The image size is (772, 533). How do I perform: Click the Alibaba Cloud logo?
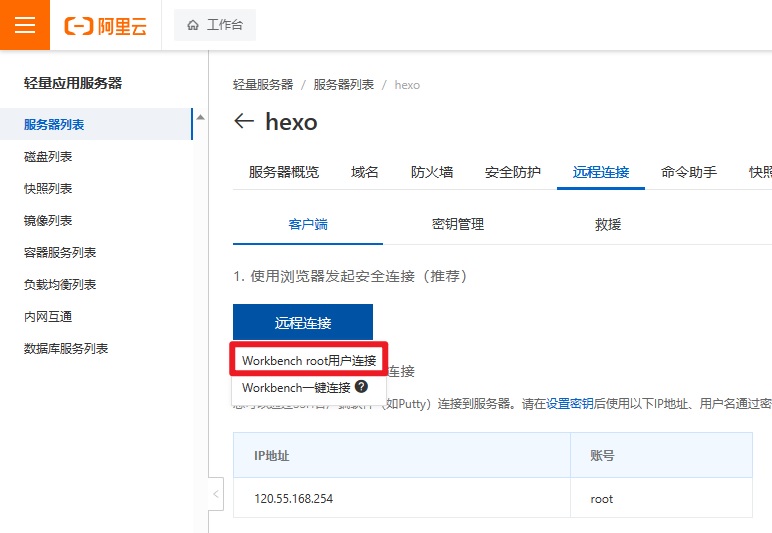tap(105, 26)
